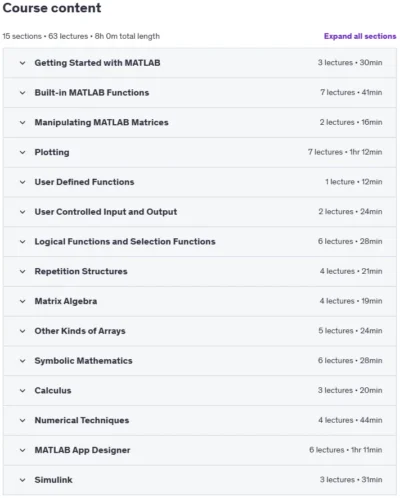Click chevron icon beside User Defined Functions
The height and width of the screenshot is (498, 400).
[22, 182]
